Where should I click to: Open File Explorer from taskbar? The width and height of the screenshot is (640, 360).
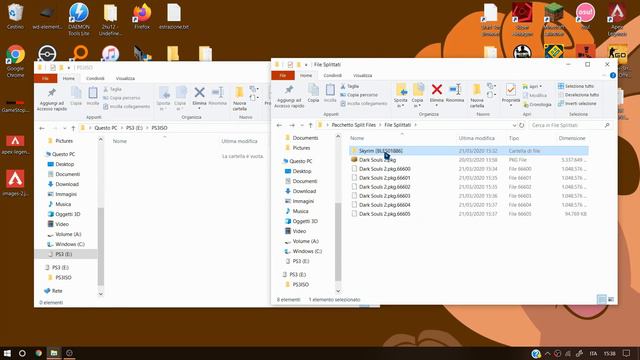(54, 353)
